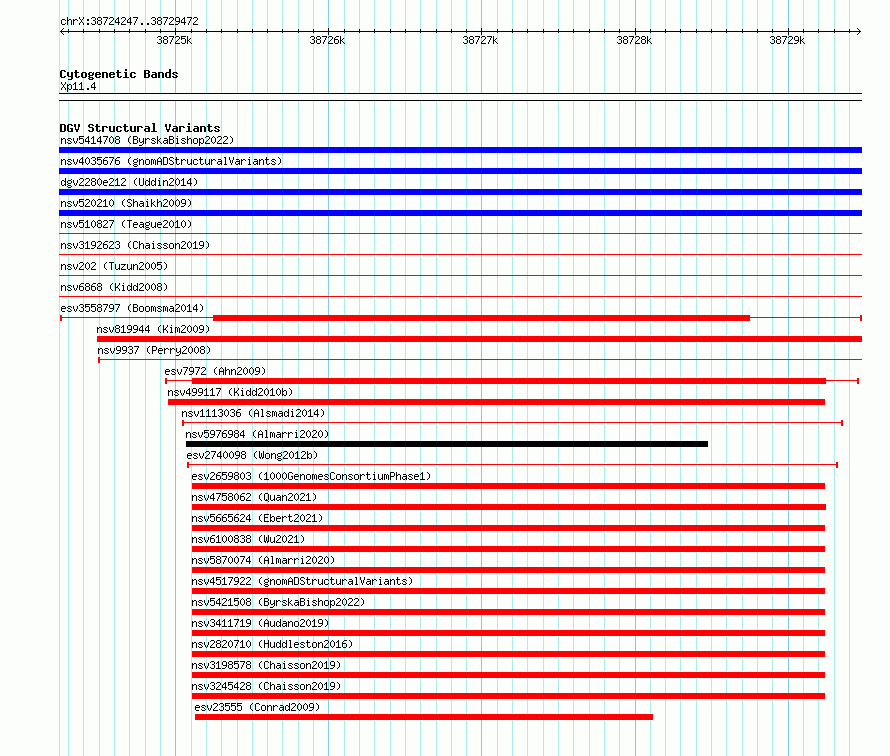Click the nsv5976984 (Almarri2020) label
Image resolution: width=890 pixels, height=756 pixels.
click(x=257, y=434)
